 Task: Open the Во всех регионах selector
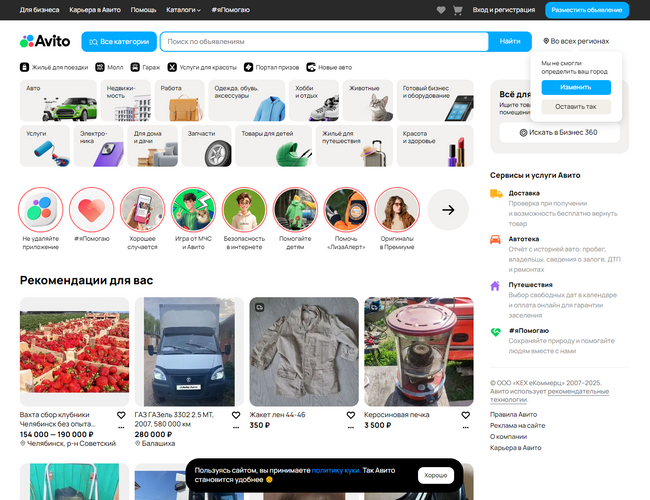tap(577, 42)
